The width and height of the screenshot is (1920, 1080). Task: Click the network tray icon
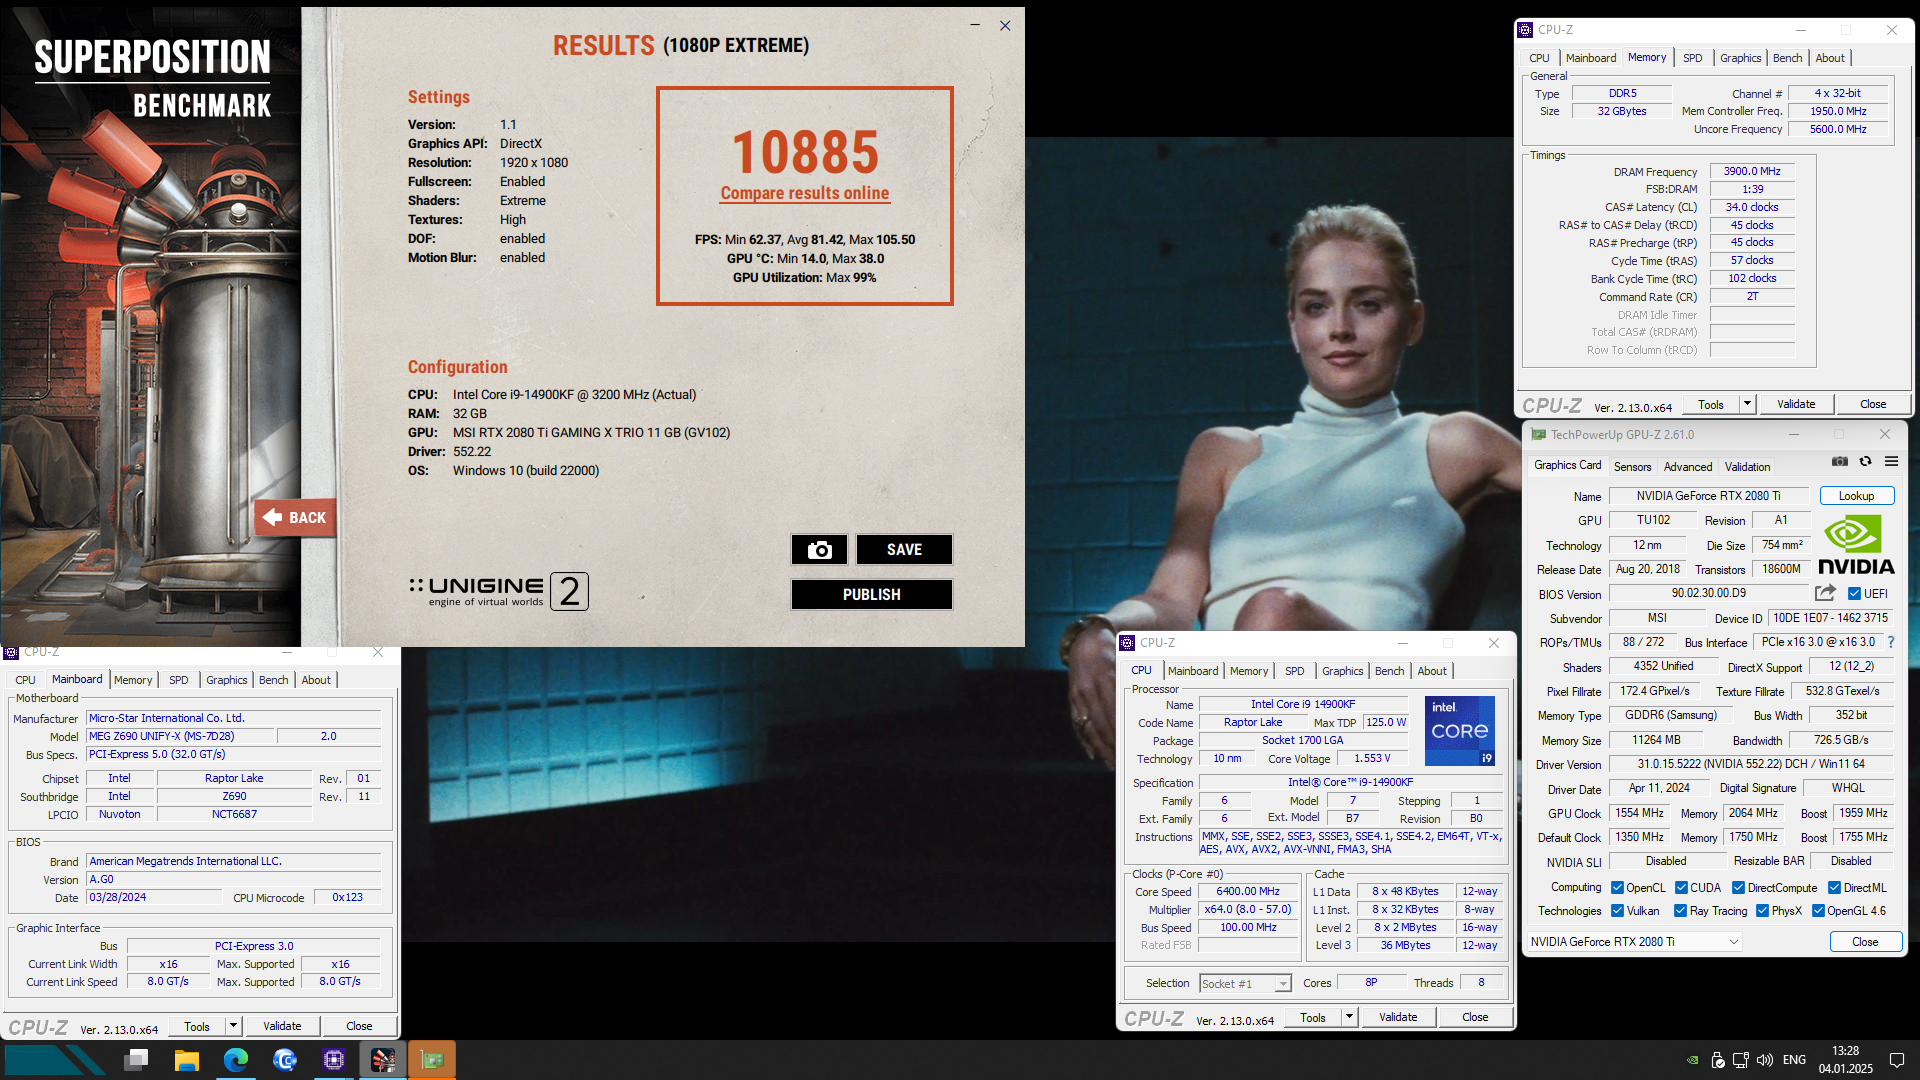pyautogui.click(x=1740, y=1060)
